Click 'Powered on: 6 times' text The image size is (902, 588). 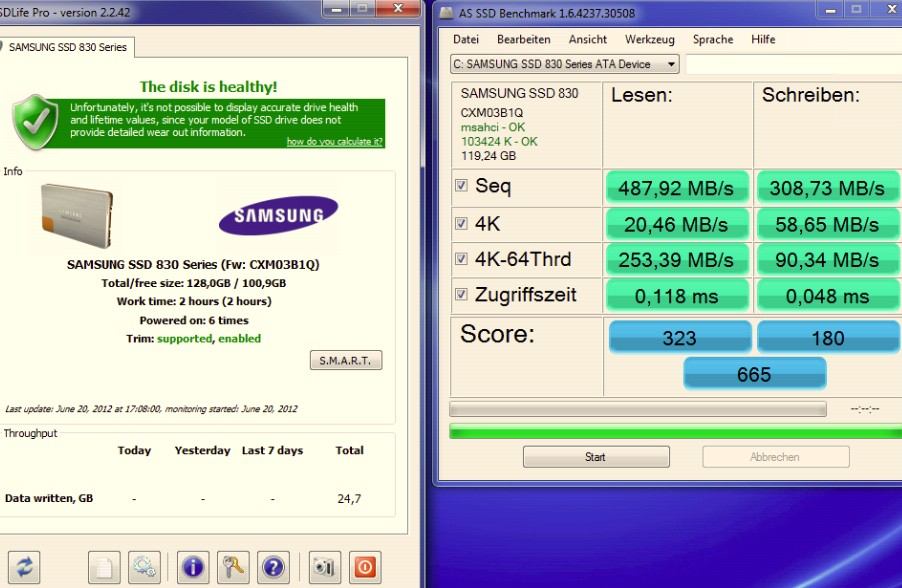click(x=194, y=320)
